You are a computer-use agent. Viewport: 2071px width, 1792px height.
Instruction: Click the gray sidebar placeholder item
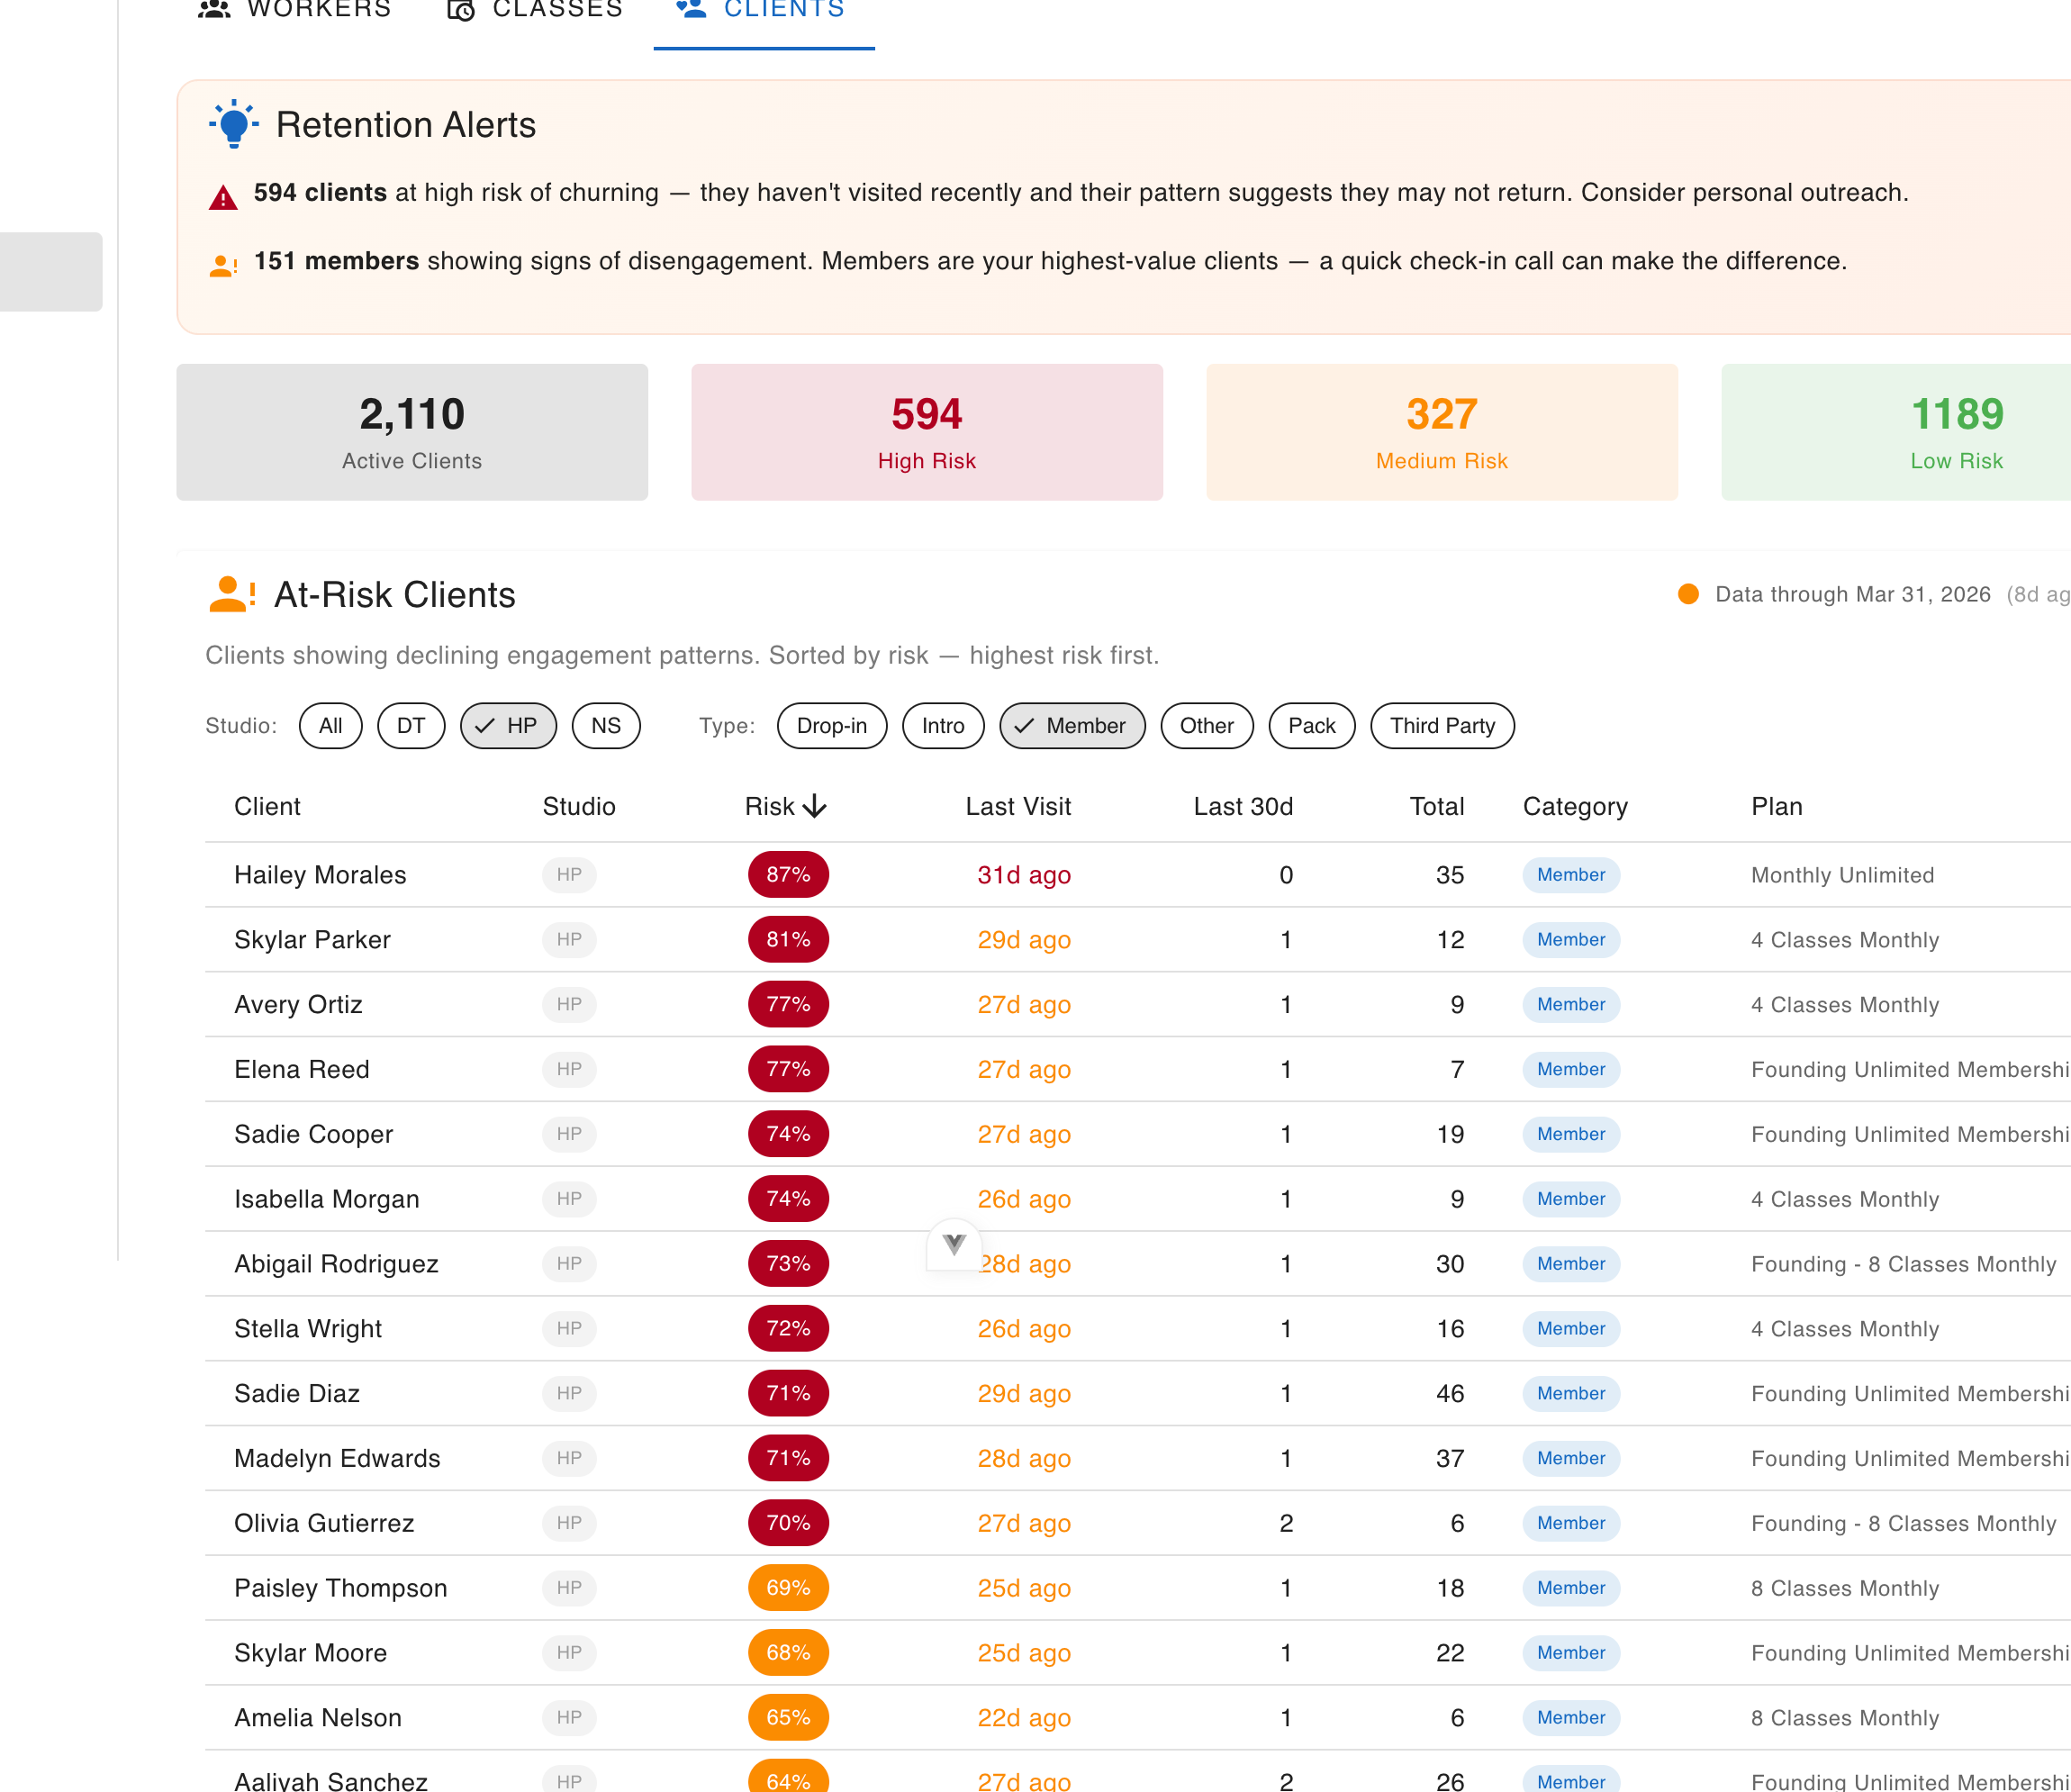tap(51, 272)
